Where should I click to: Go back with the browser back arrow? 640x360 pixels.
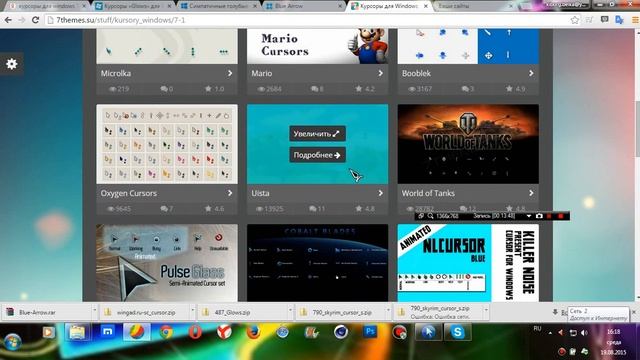tap(8, 20)
